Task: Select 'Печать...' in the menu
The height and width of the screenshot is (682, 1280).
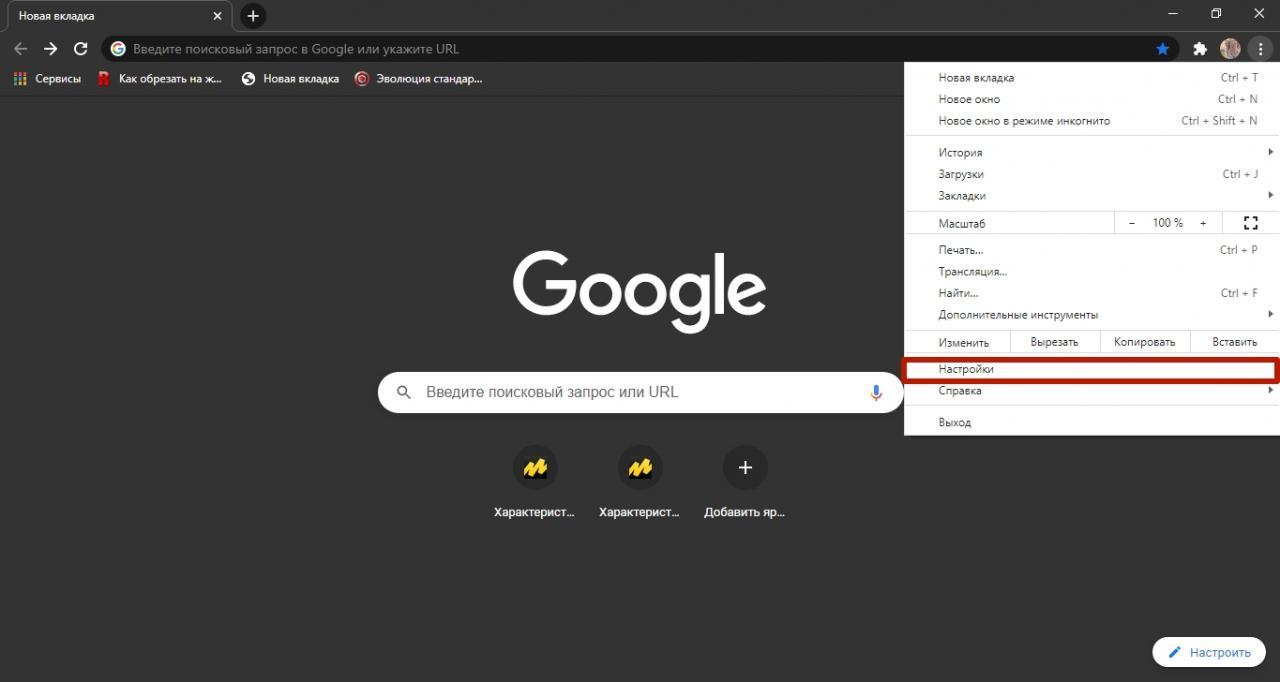Action: coord(1092,250)
